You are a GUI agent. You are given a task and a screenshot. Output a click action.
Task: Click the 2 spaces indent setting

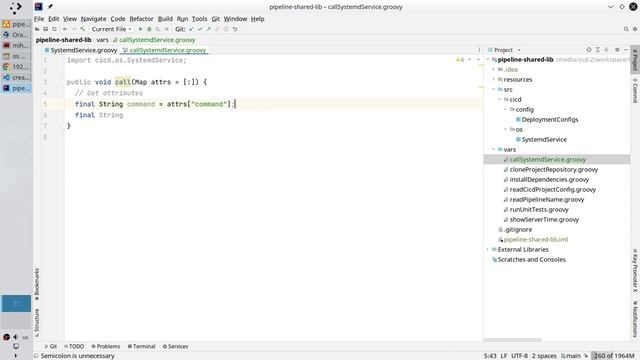pos(544,356)
